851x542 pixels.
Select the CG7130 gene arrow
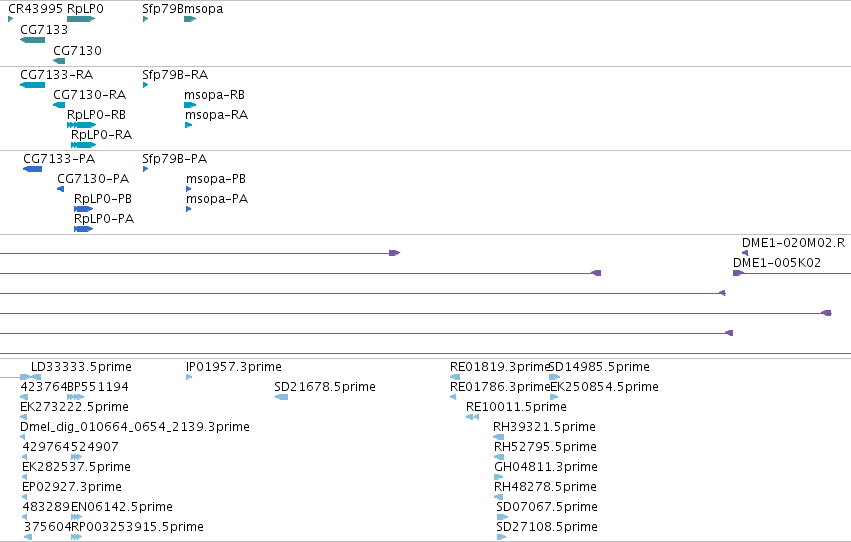(59, 61)
